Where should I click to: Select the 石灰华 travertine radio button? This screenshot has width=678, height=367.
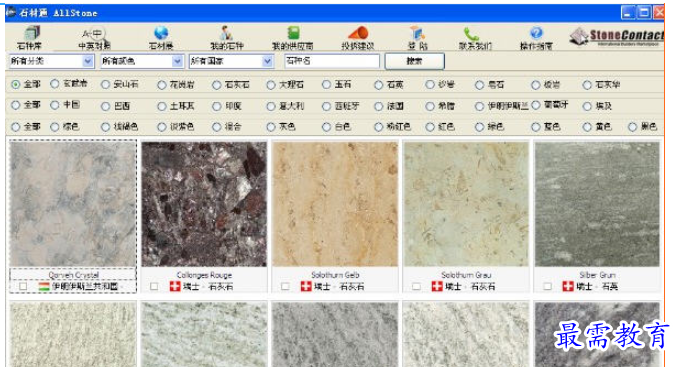[x=587, y=85]
